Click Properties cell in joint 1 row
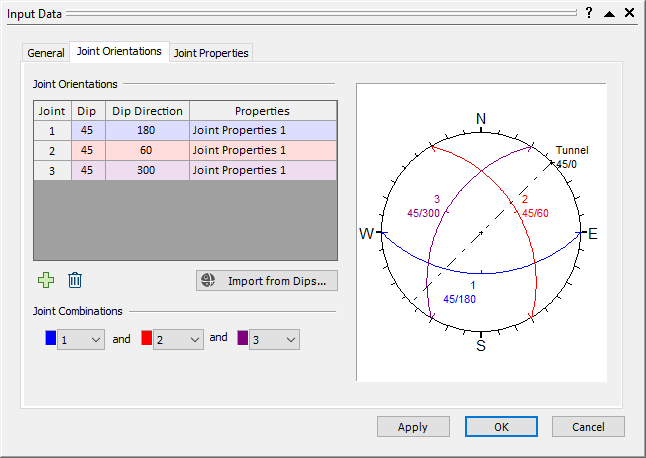646x458 pixels. [263, 130]
